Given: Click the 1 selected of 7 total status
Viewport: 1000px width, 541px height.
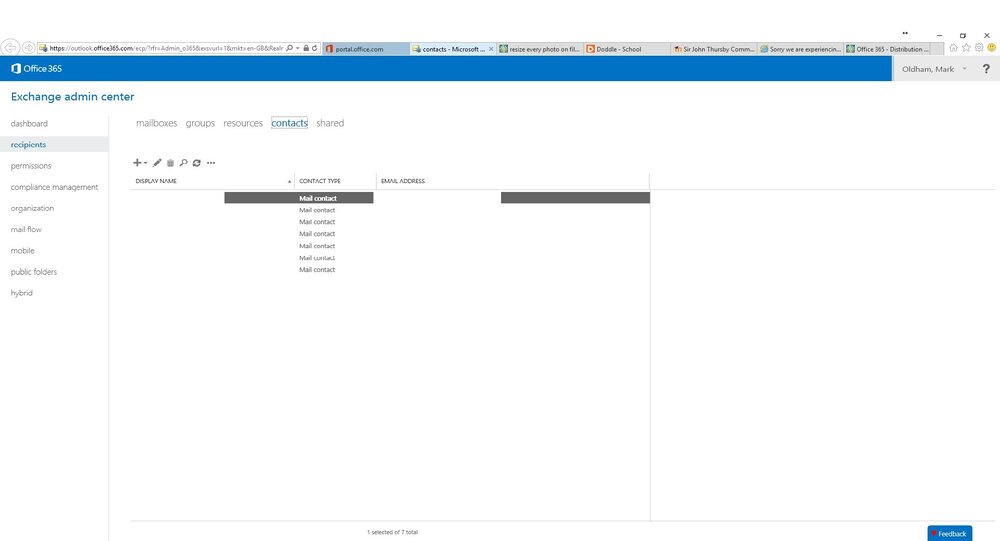Looking at the screenshot, I should [x=392, y=532].
